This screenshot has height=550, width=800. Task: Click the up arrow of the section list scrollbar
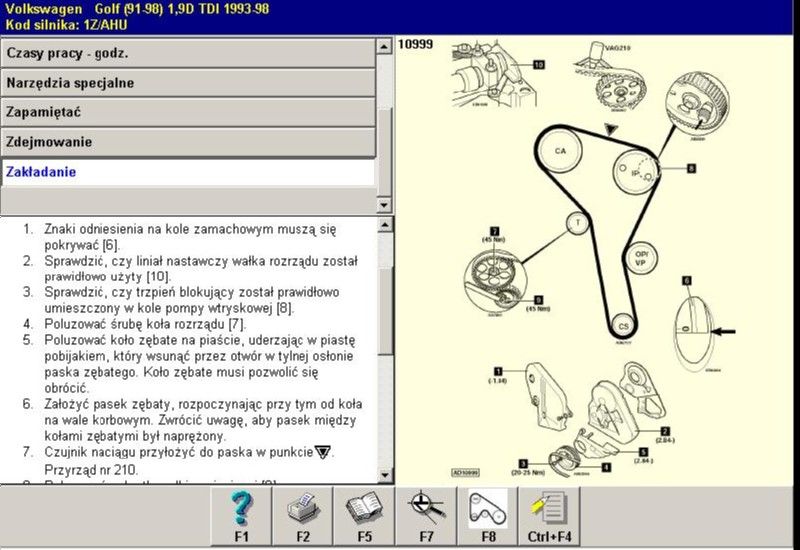click(x=384, y=46)
